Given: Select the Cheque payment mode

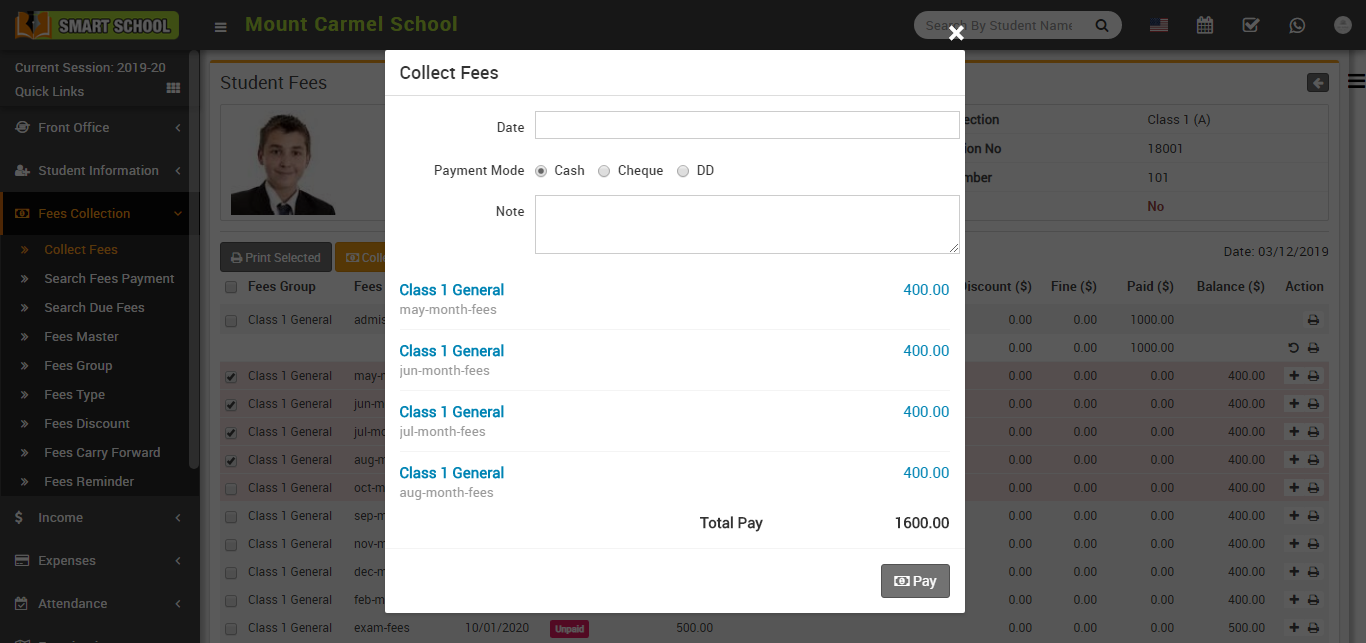Looking at the screenshot, I should [604, 171].
